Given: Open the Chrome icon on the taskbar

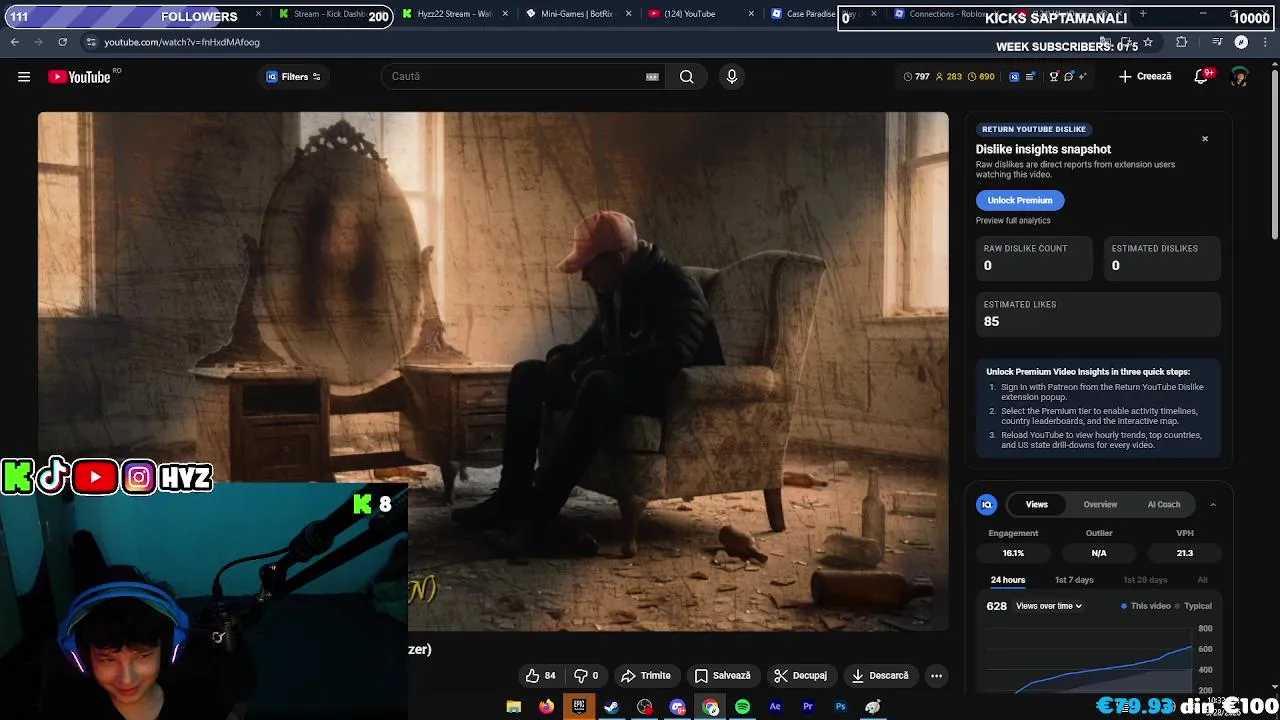Looking at the screenshot, I should 710,707.
